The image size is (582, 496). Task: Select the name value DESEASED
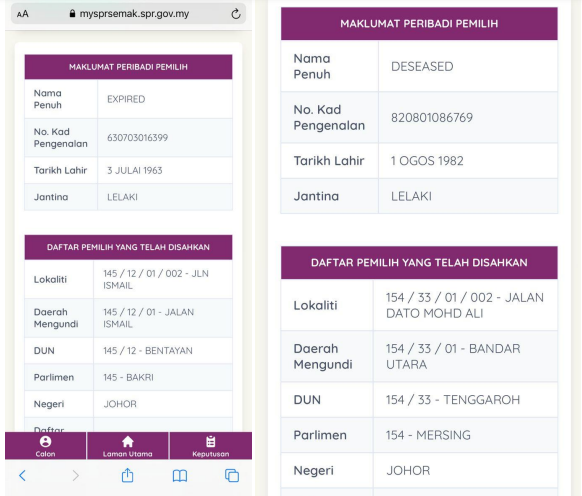pyautogui.click(x=422, y=66)
